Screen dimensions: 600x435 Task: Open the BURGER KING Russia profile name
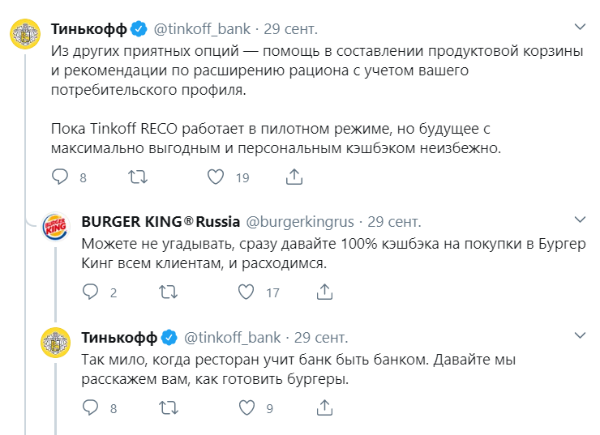click(158, 221)
